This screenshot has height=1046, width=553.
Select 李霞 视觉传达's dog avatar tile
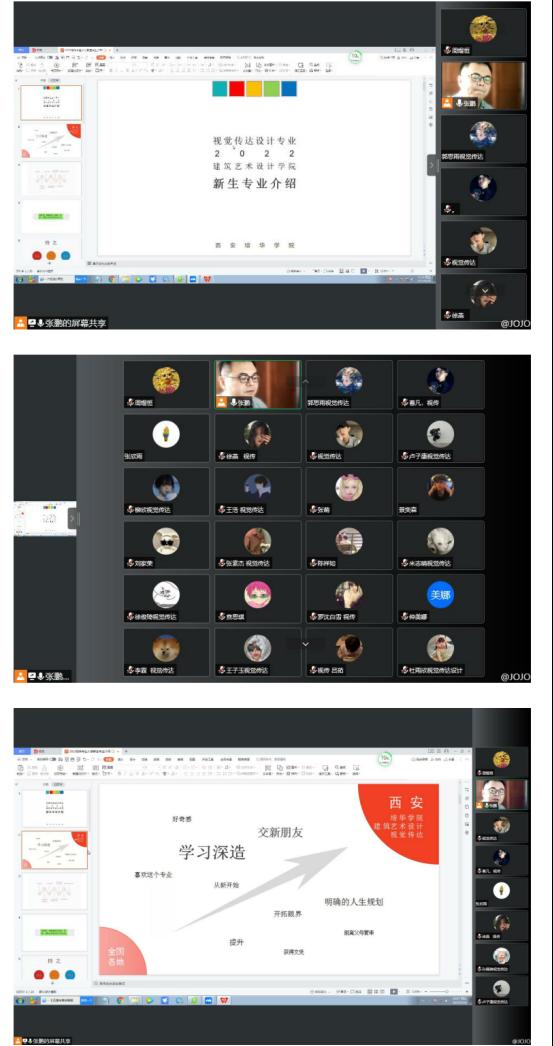point(166,652)
